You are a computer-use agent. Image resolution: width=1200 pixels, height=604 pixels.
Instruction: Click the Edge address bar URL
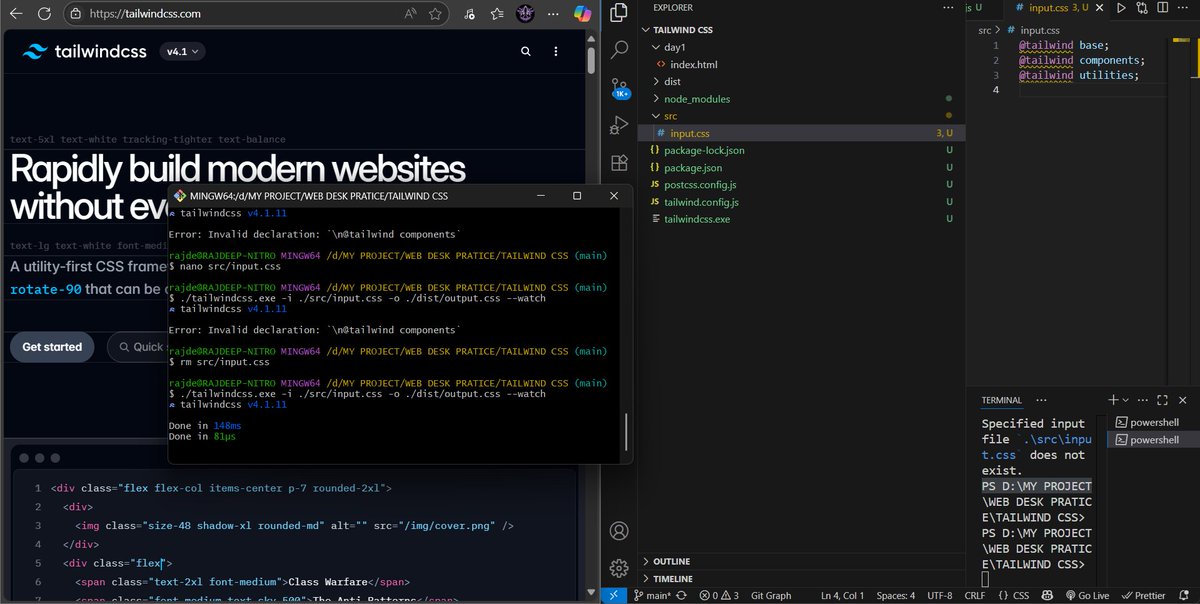click(x=145, y=14)
